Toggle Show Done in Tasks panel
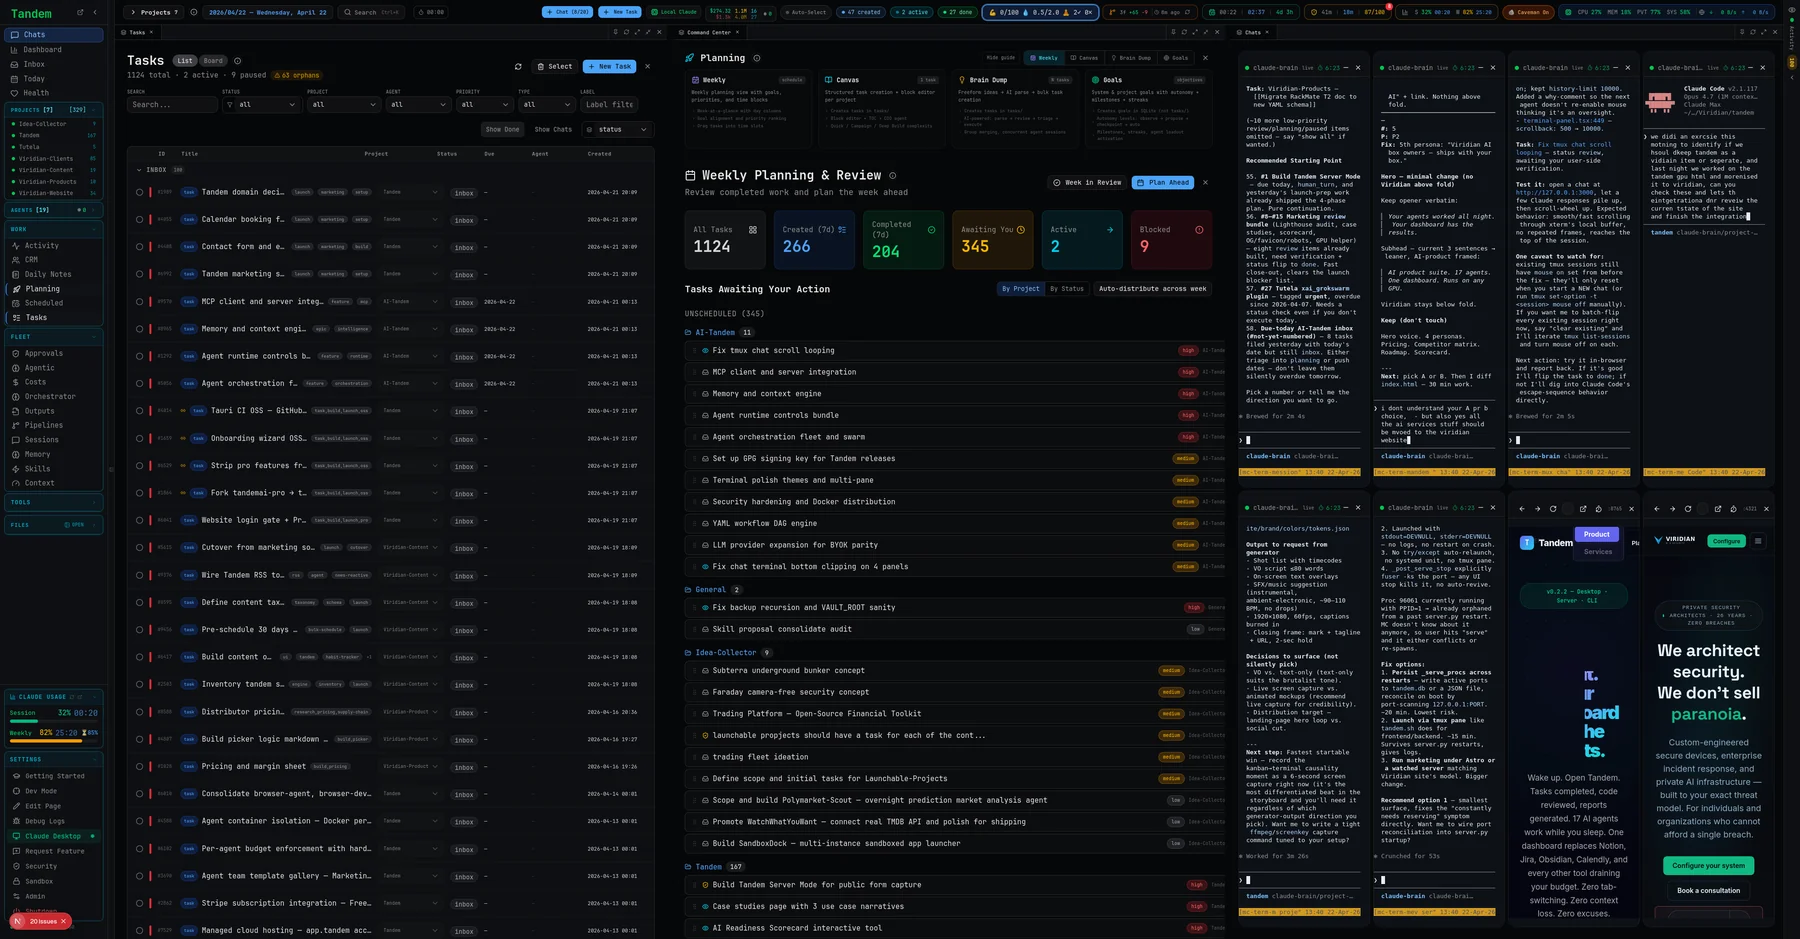Image resolution: width=1800 pixels, height=939 pixels. point(502,129)
